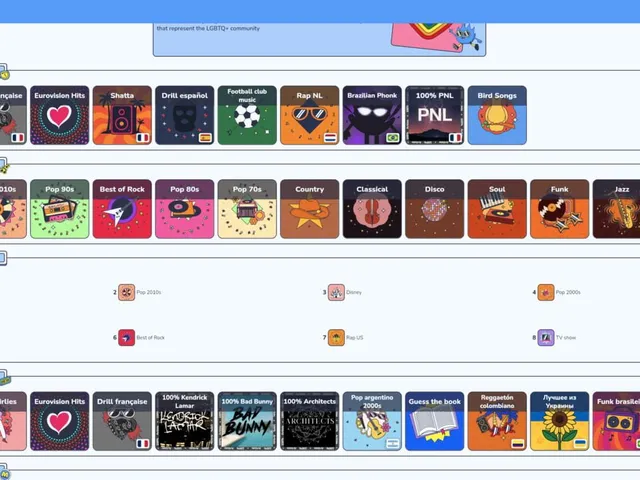Viewport: 640px width, 480px height.
Task: Open the Drill française playlist card
Action: pos(122,421)
